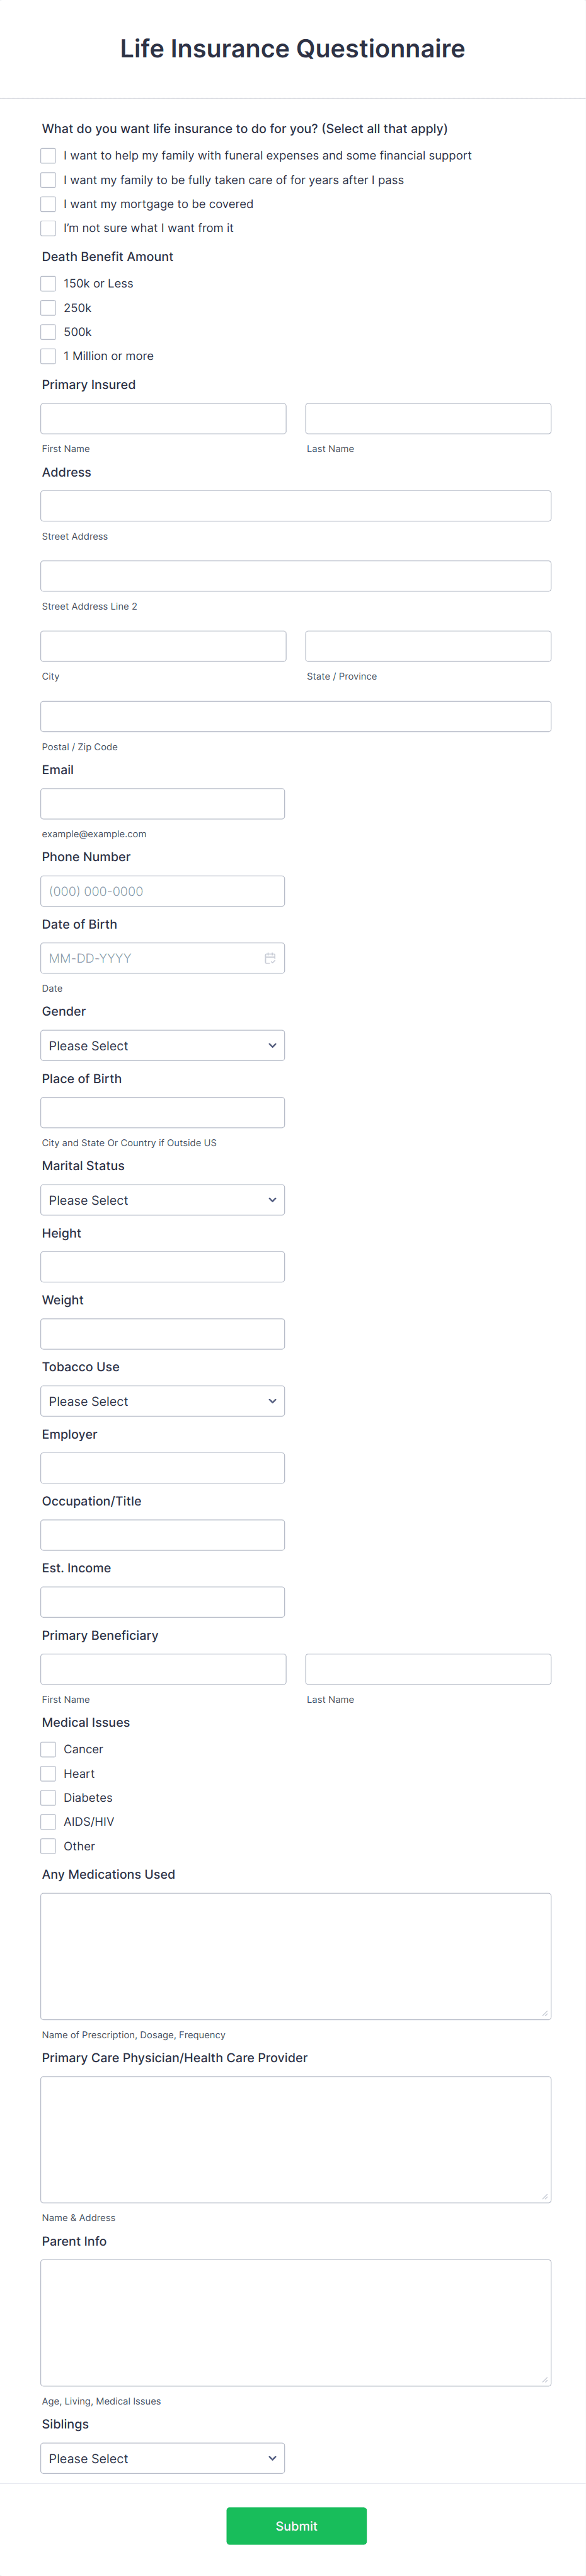Image resolution: width=586 pixels, height=2576 pixels.
Task: Open the Gender dropdown
Action: 162,1045
